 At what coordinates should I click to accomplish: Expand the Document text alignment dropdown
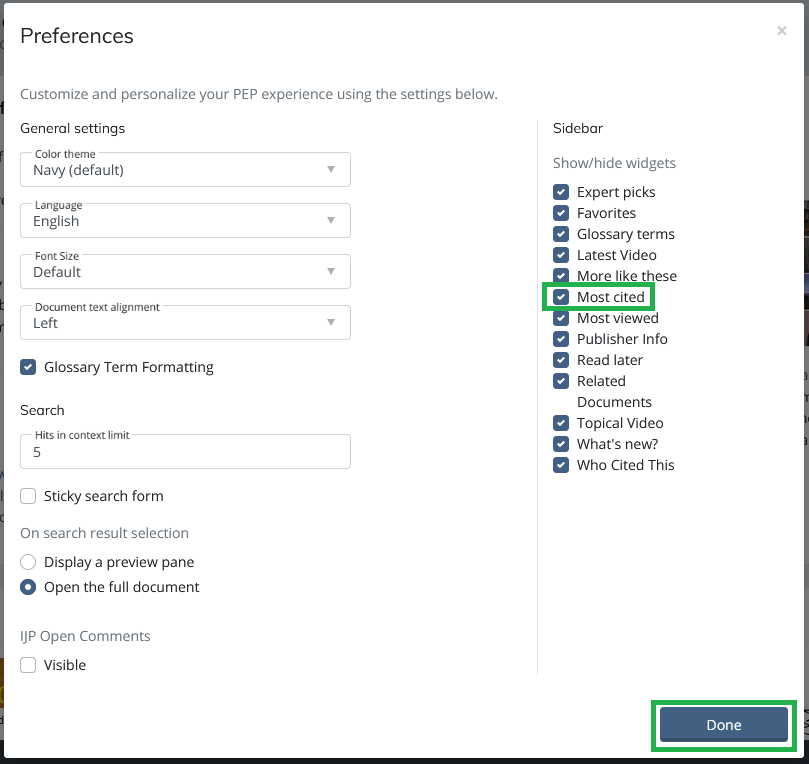pos(185,322)
